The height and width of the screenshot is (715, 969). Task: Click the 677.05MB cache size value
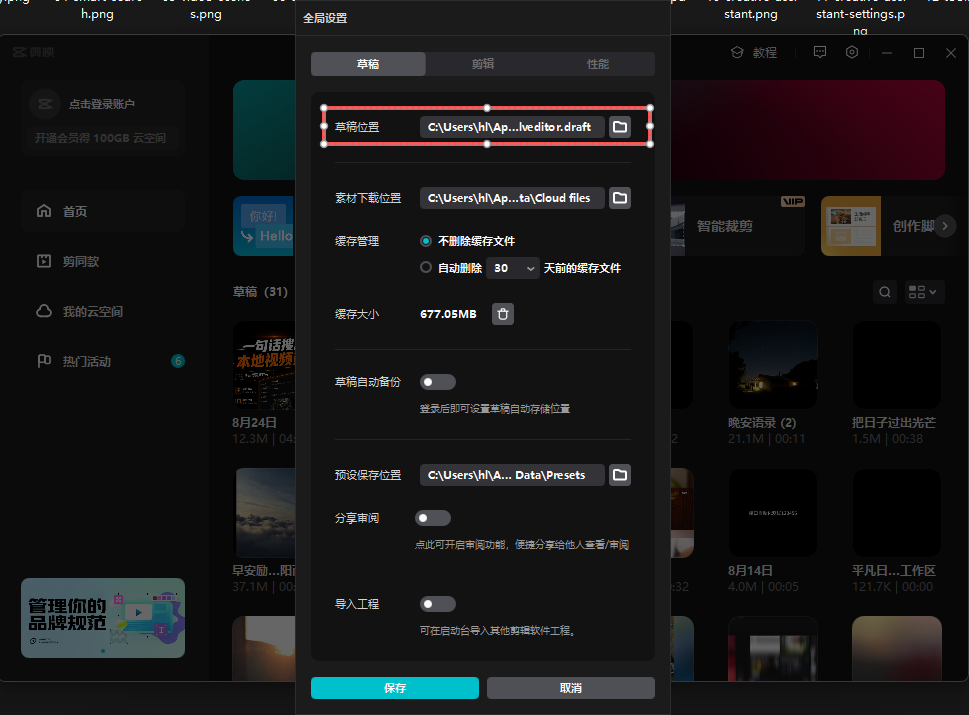point(448,314)
